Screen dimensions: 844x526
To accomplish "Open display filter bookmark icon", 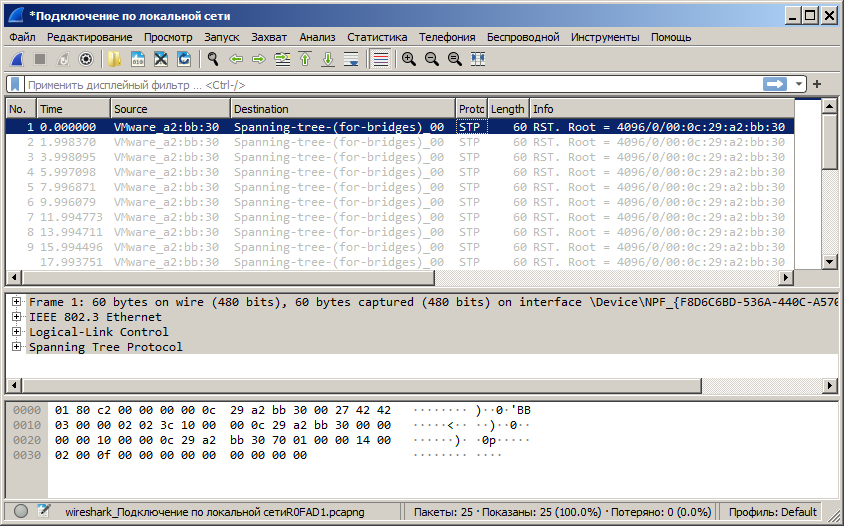I will tap(15, 85).
